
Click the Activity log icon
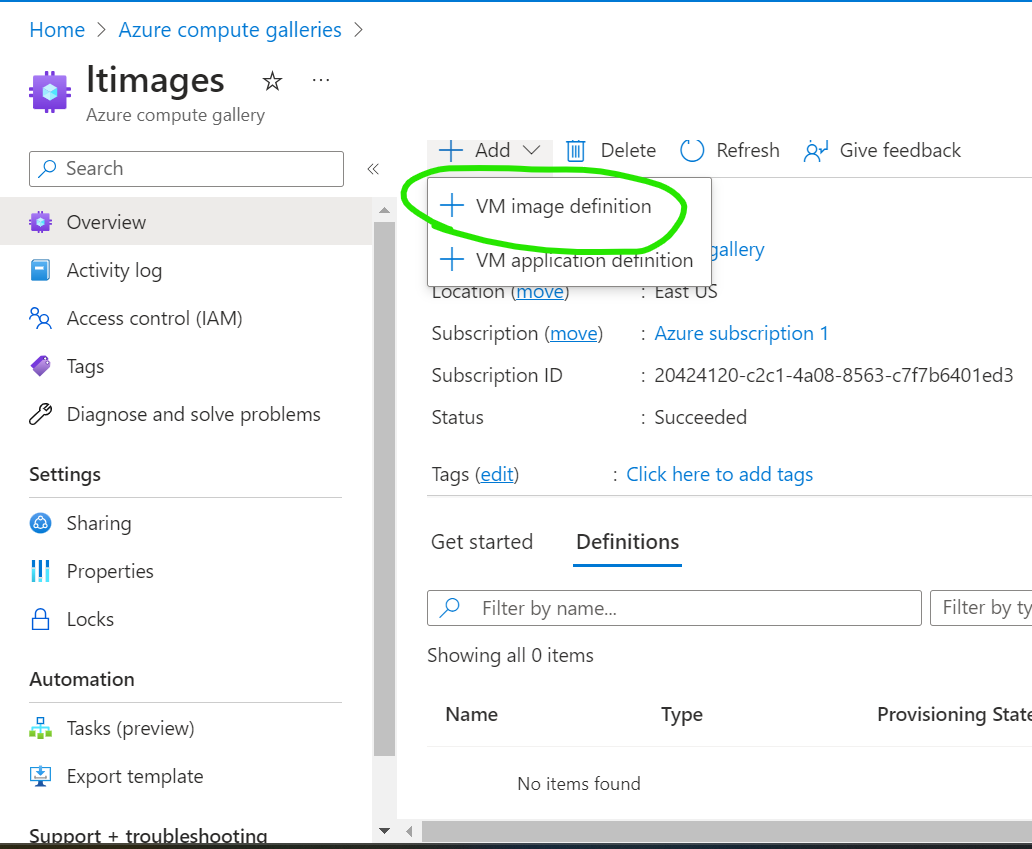click(41, 270)
